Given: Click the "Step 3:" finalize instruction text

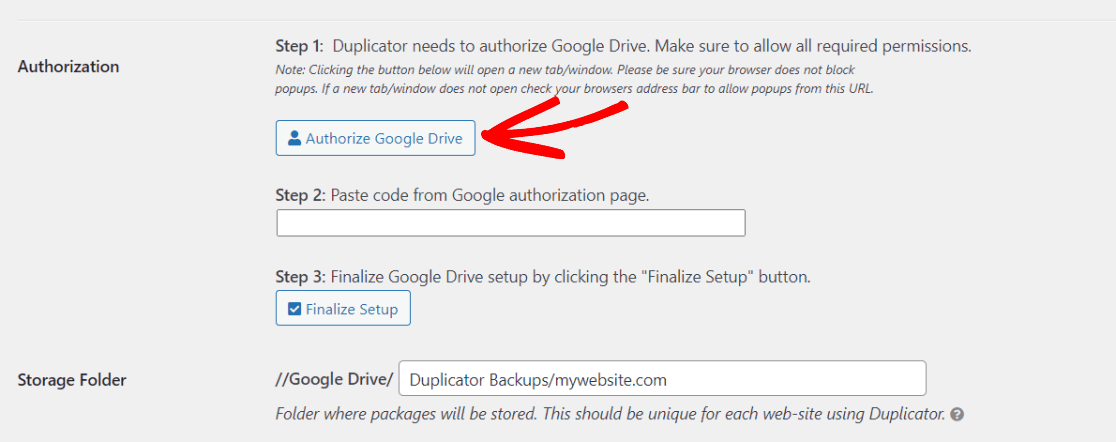Looking at the screenshot, I should [543, 278].
